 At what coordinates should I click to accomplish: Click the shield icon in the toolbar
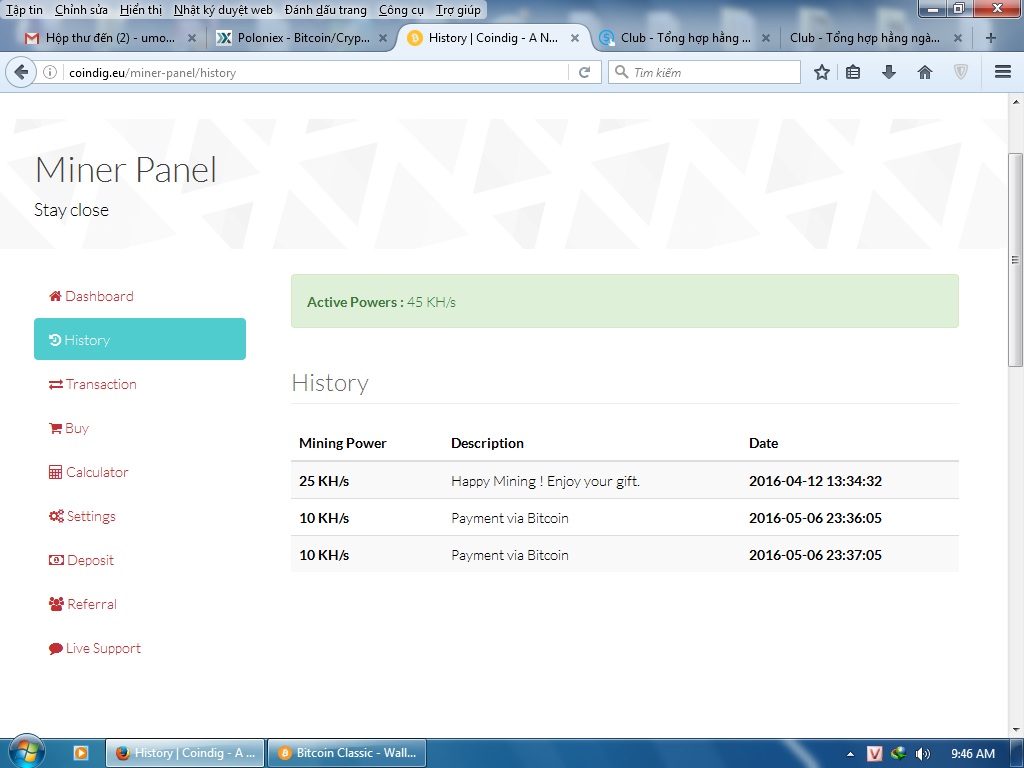(961, 72)
